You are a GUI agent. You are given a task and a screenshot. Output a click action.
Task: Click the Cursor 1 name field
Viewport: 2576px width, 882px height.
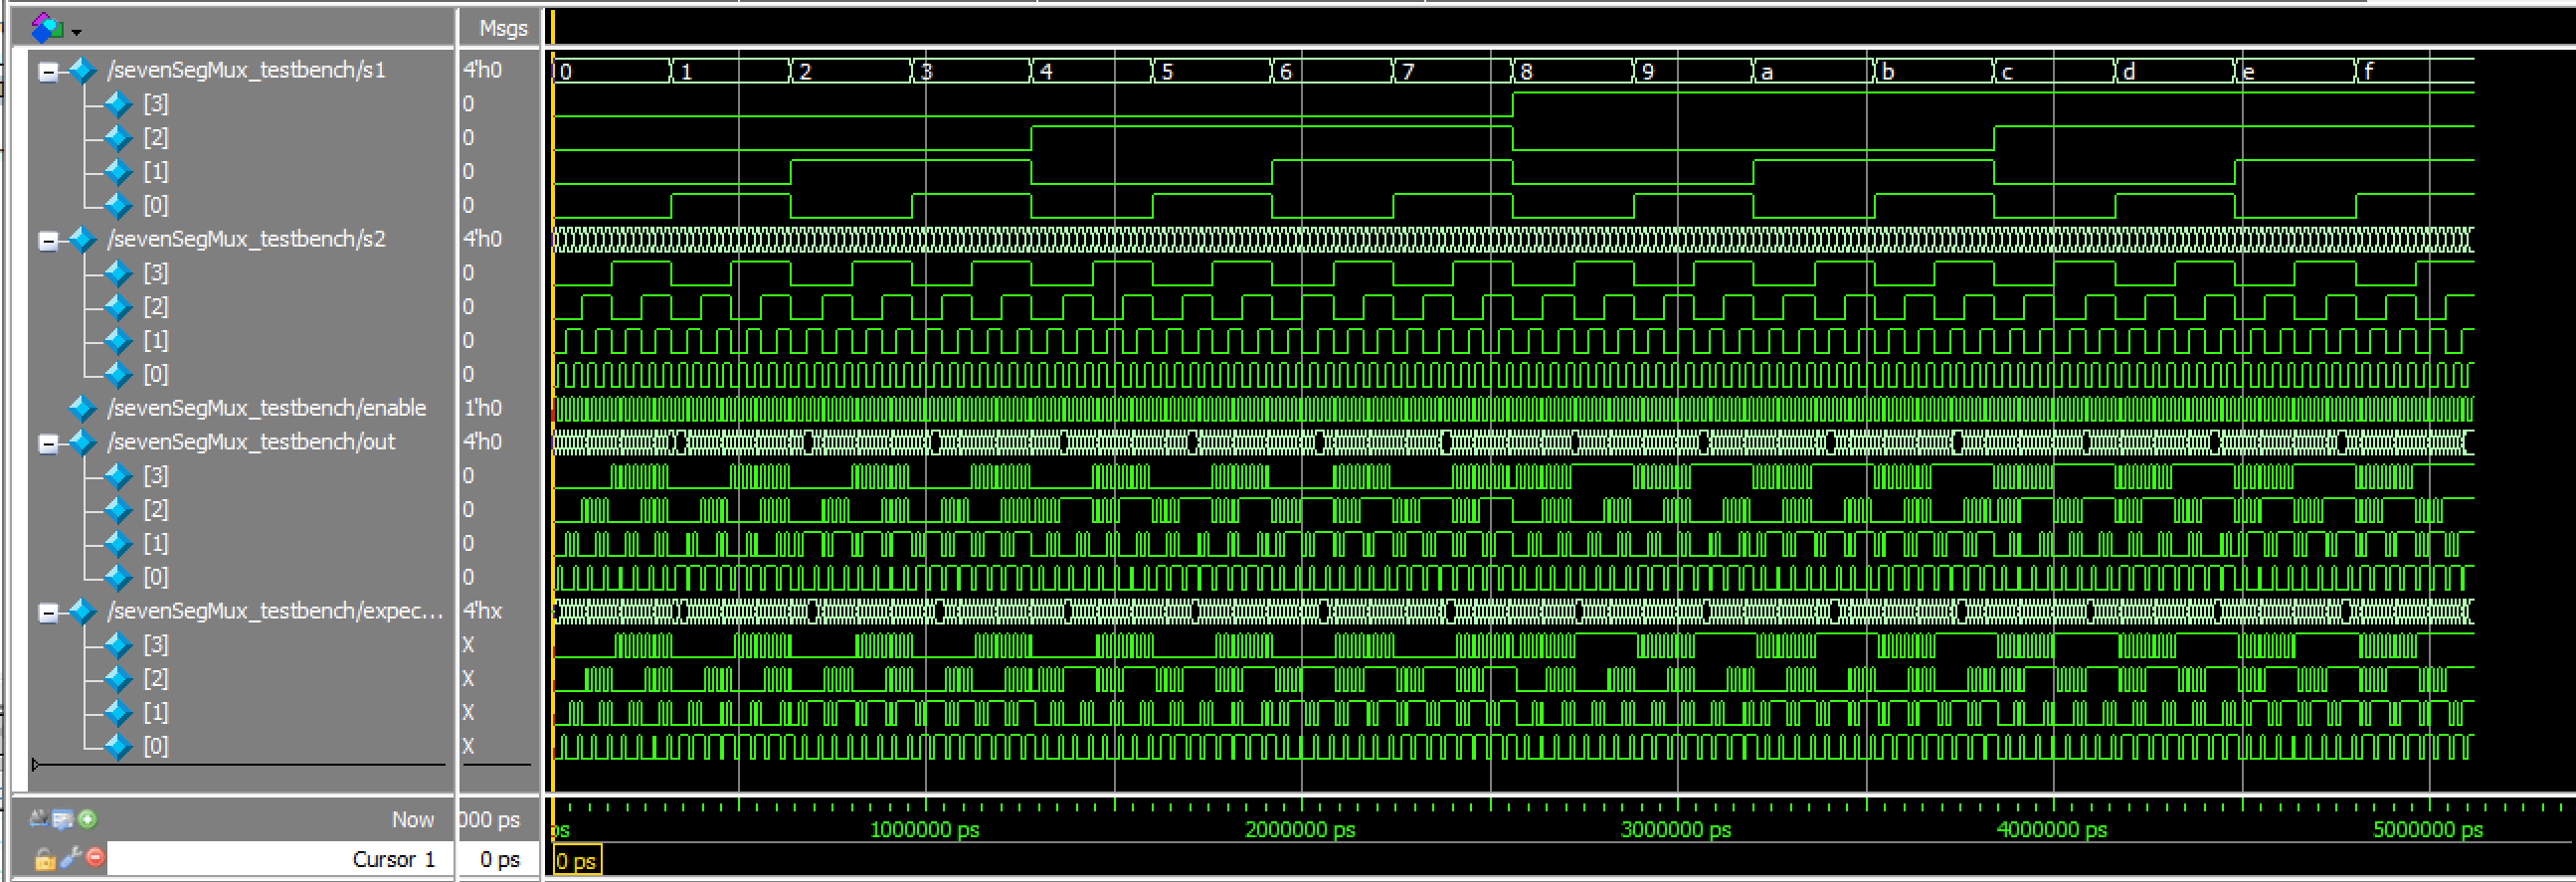[x=280, y=859]
